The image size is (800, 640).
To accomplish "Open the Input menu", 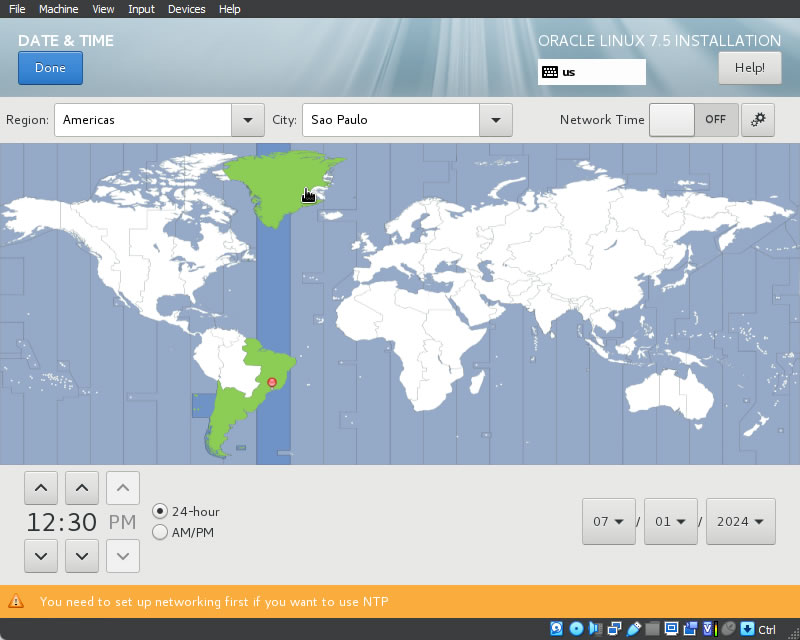I will click(141, 9).
